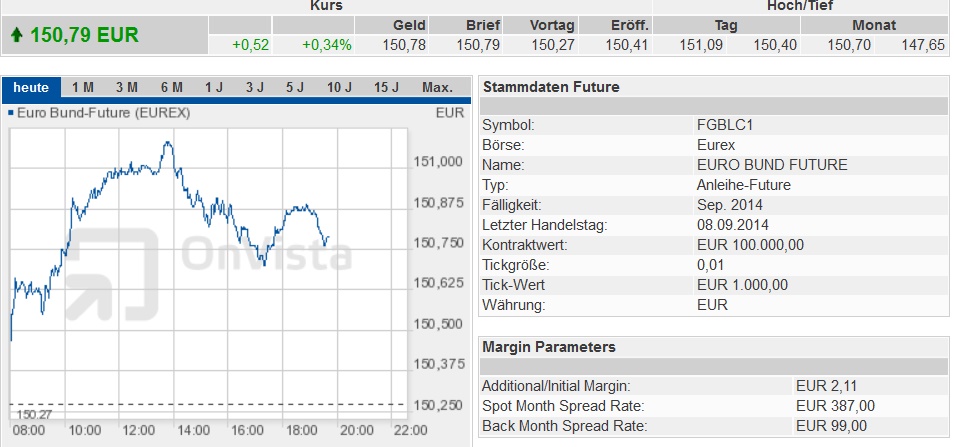The width and height of the screenshot is (954, 447).
Task: Click the OnVista watermark logo in chart
Action: tap(208, 274)
